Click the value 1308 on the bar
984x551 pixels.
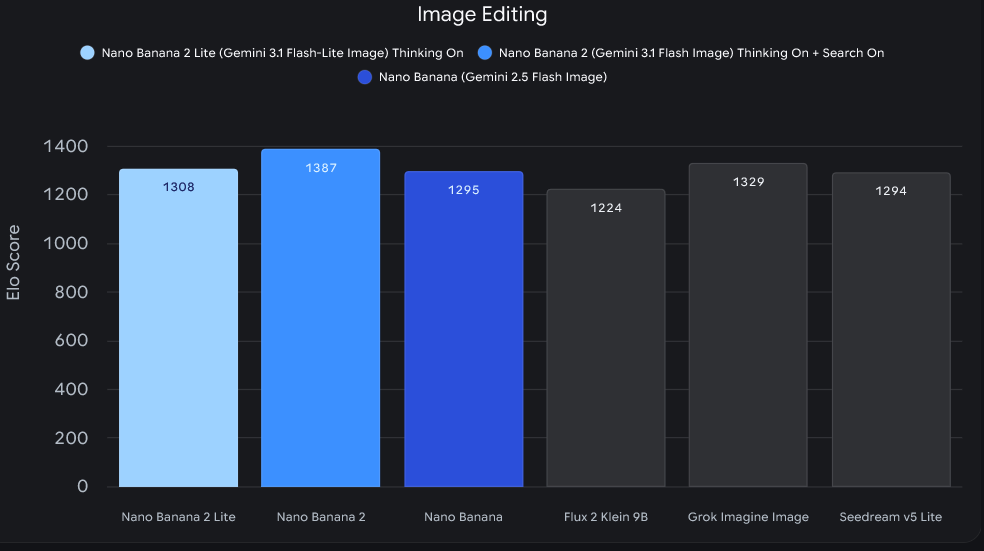tap(178, 187)
